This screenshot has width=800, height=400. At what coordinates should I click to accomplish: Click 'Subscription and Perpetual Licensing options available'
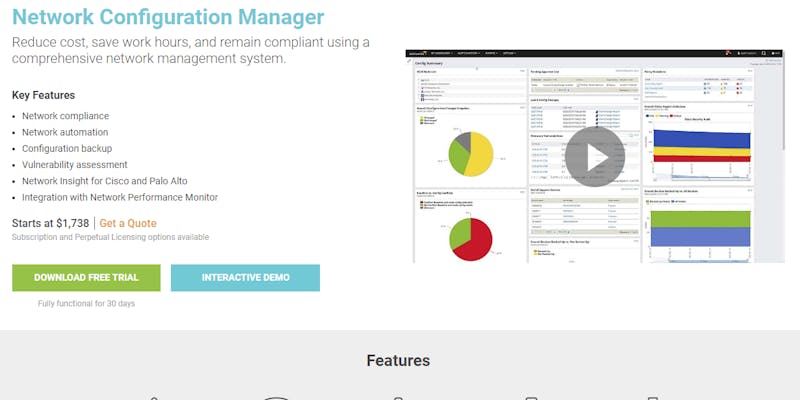110,237
